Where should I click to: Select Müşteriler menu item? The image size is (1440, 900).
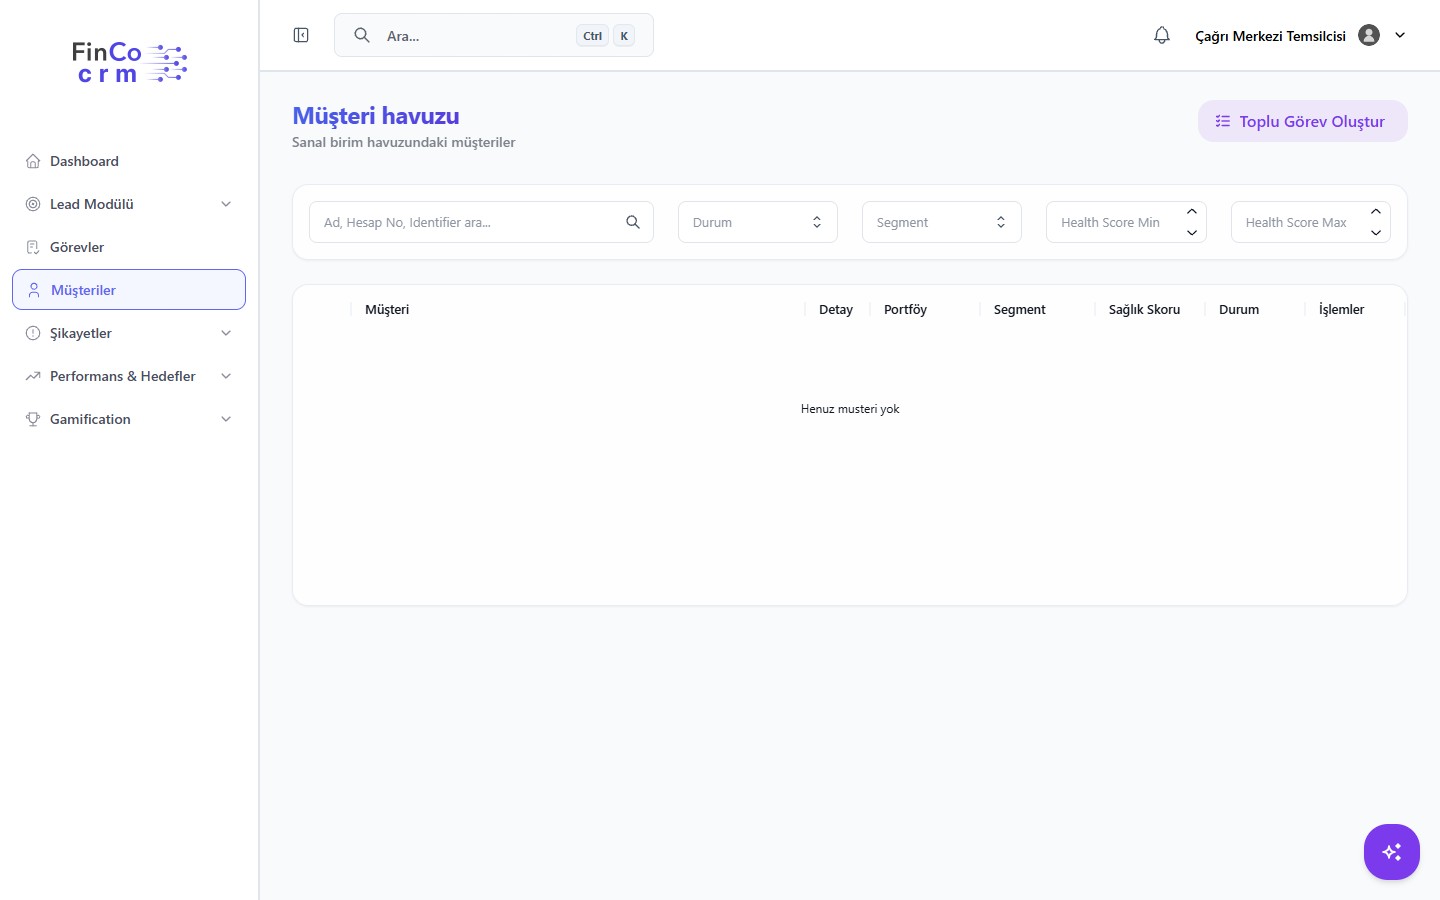[129, 290]
